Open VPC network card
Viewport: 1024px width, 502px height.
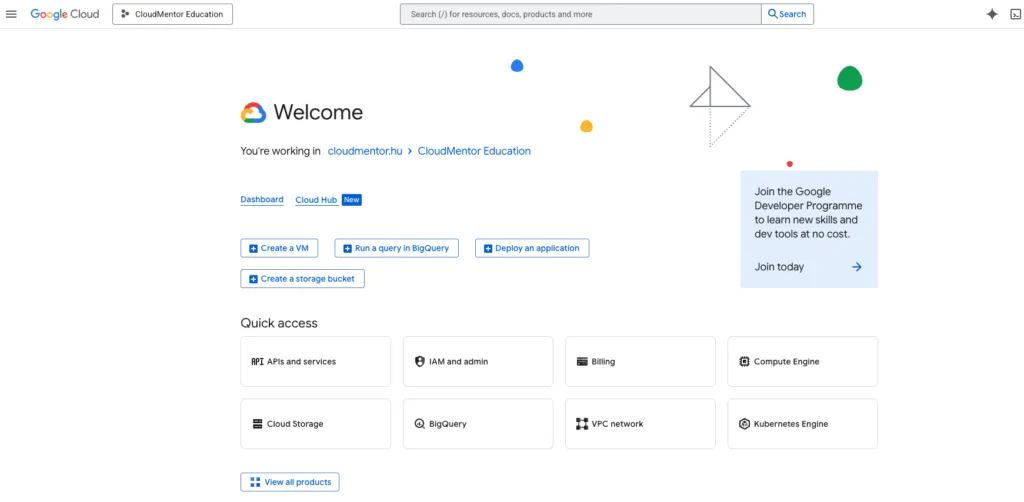639,424
